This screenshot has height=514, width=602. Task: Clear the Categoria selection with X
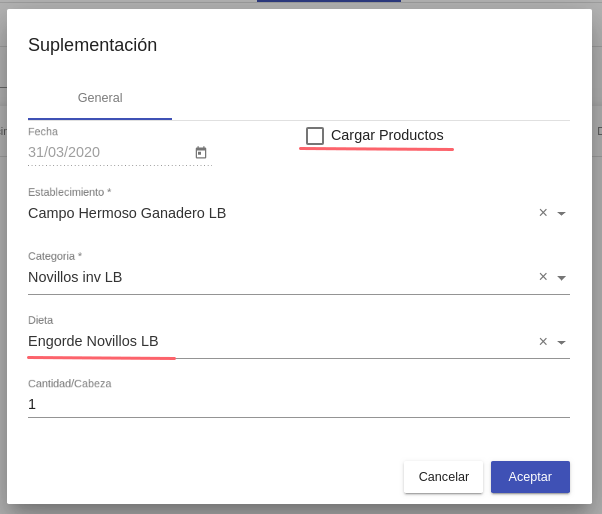pos(543,277)
